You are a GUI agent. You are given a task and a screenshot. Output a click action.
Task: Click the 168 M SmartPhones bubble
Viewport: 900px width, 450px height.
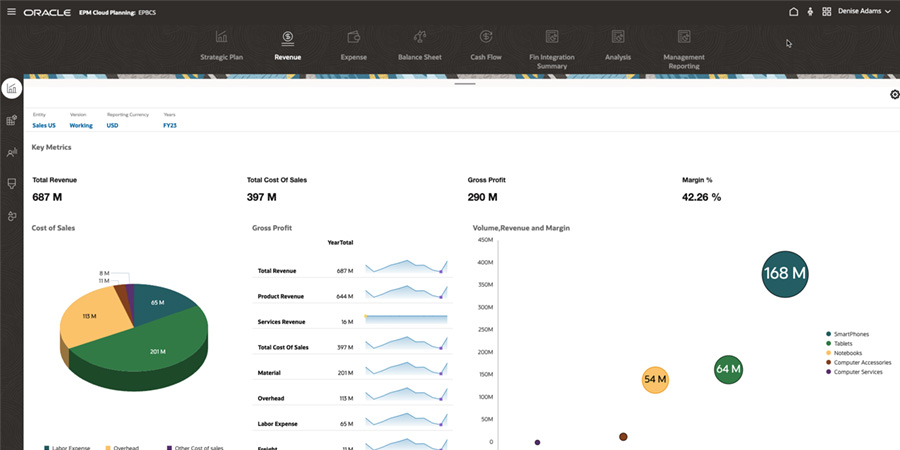pos(785,274)
